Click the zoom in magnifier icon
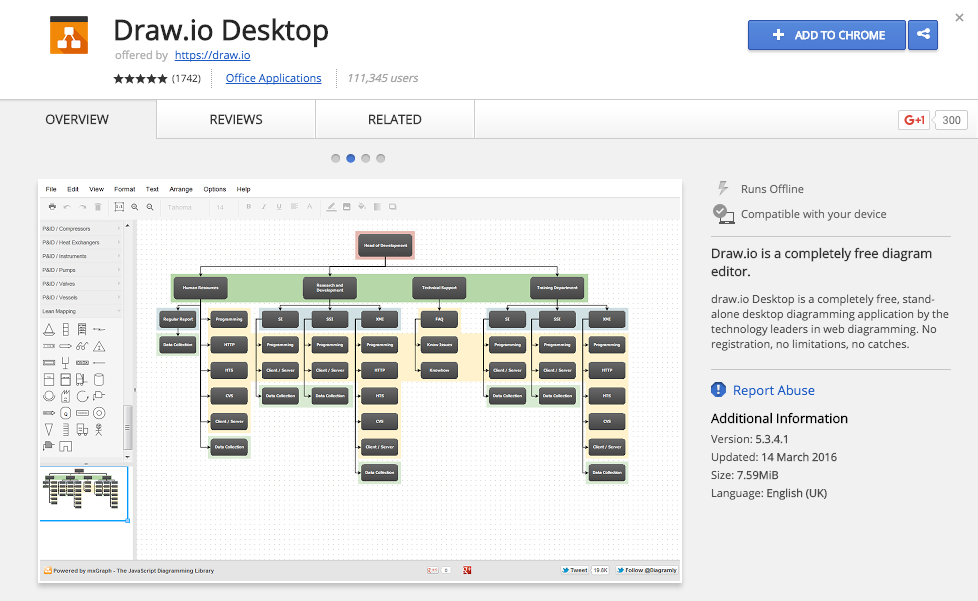 [x=135, y=207]
